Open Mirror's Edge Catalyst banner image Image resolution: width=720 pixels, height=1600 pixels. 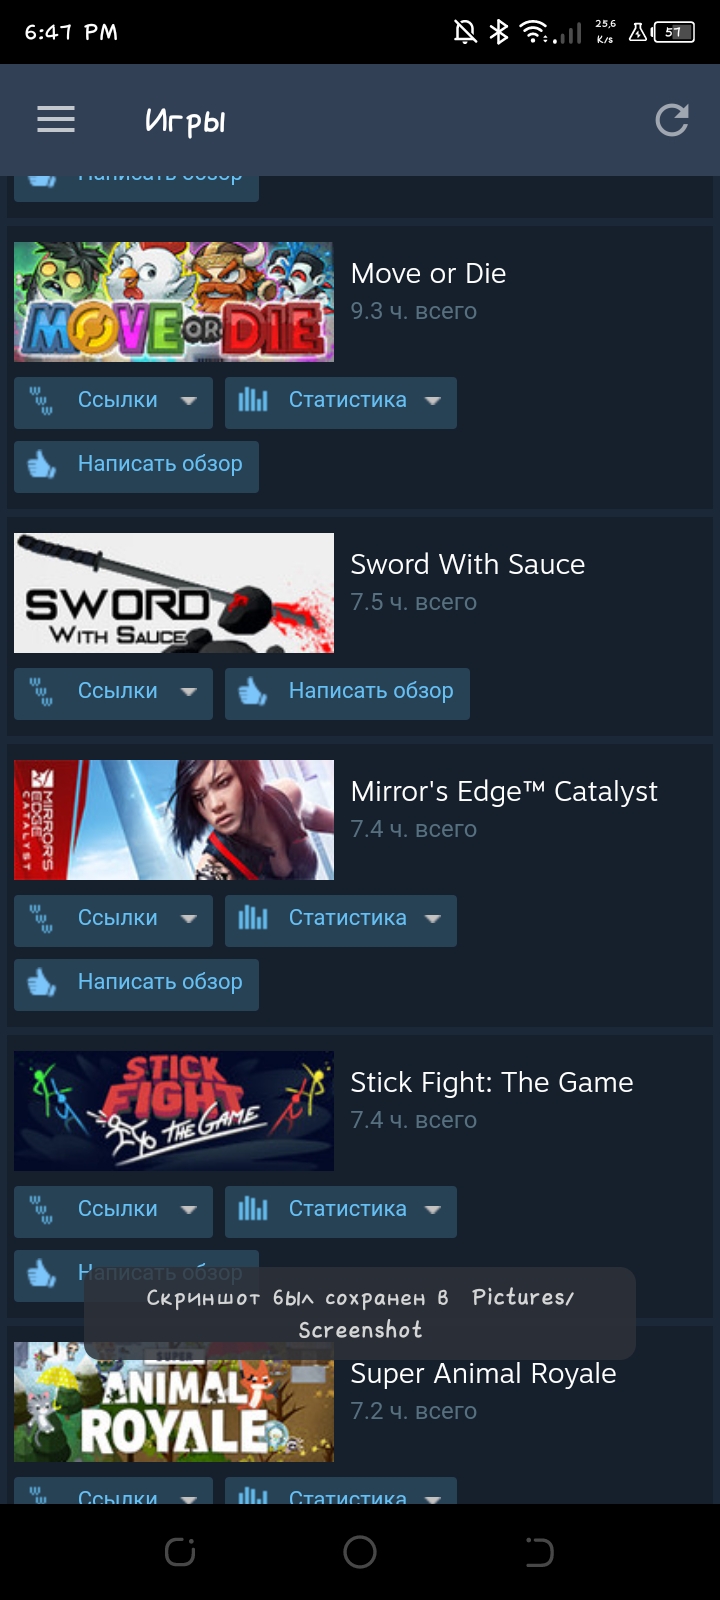[x=174, y=820]
